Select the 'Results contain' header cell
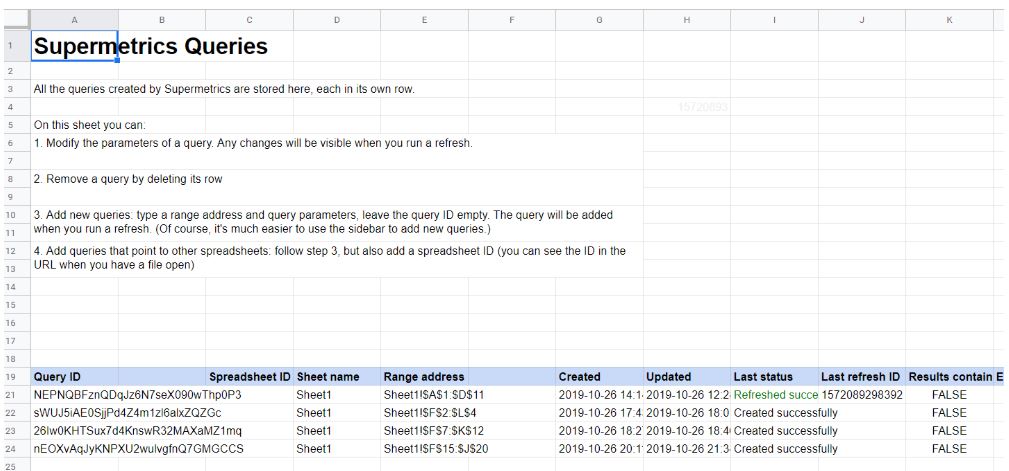 pyautogui.click(x=950, y=376)
